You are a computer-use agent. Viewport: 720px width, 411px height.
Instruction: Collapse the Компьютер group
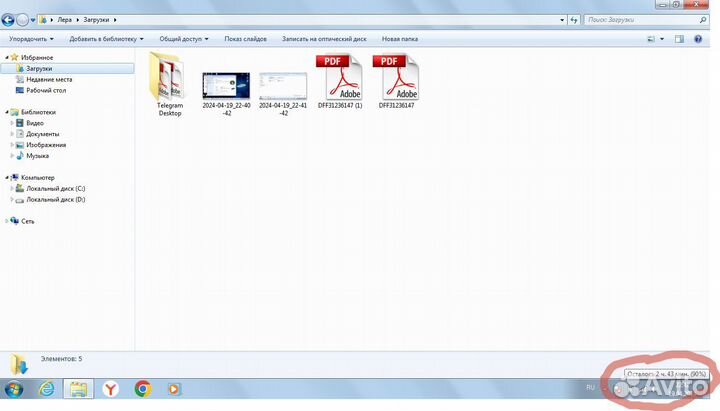pyautogui.click(x=6, y=178)
